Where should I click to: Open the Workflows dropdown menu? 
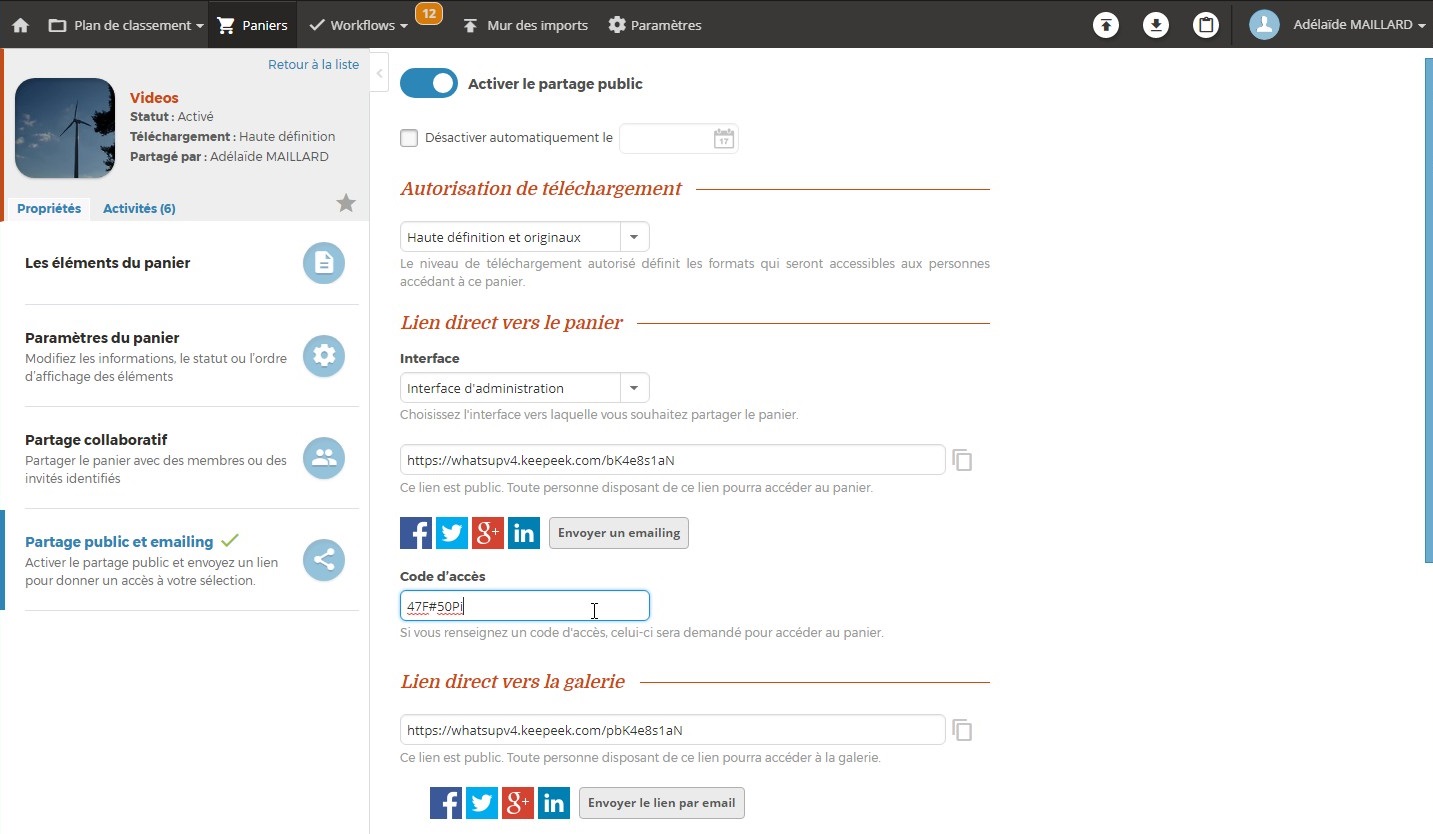[x=358, y=25]
